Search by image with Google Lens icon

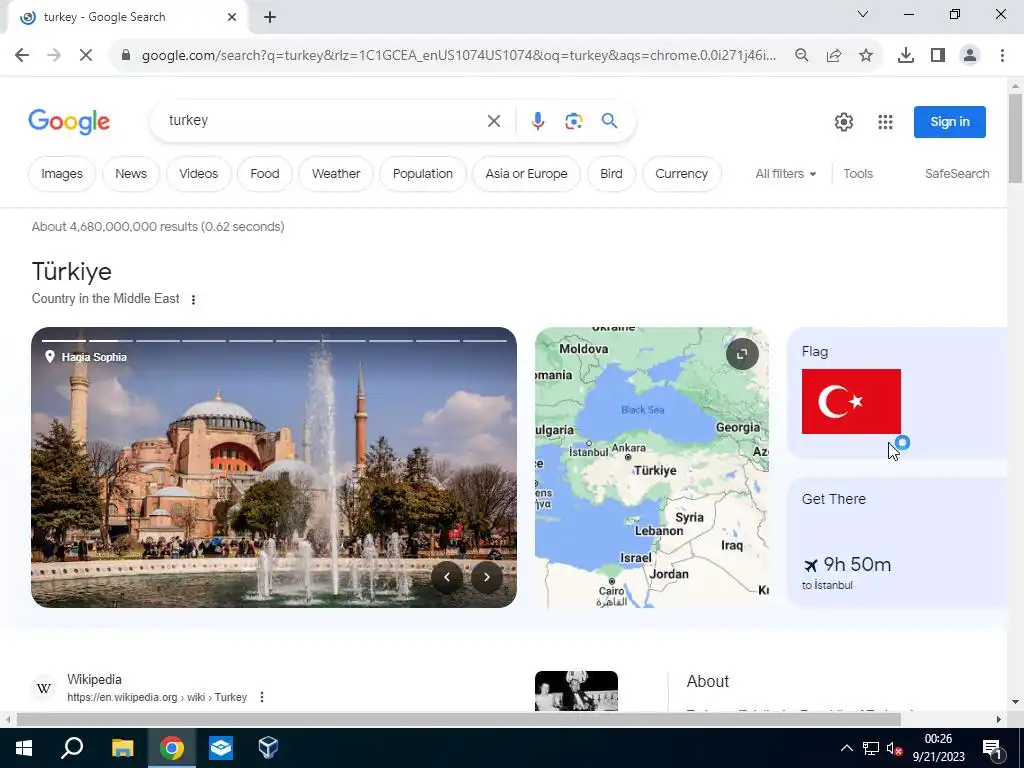click(573, 121)
